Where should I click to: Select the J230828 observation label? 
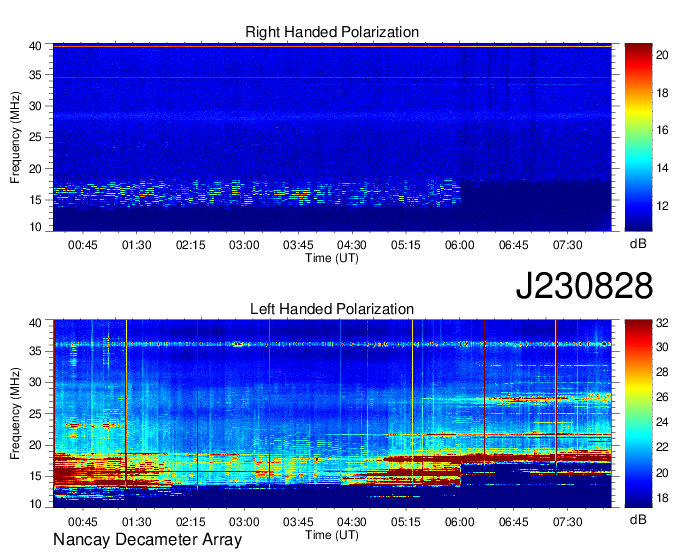pyautogui.click(x=584, y=286)
